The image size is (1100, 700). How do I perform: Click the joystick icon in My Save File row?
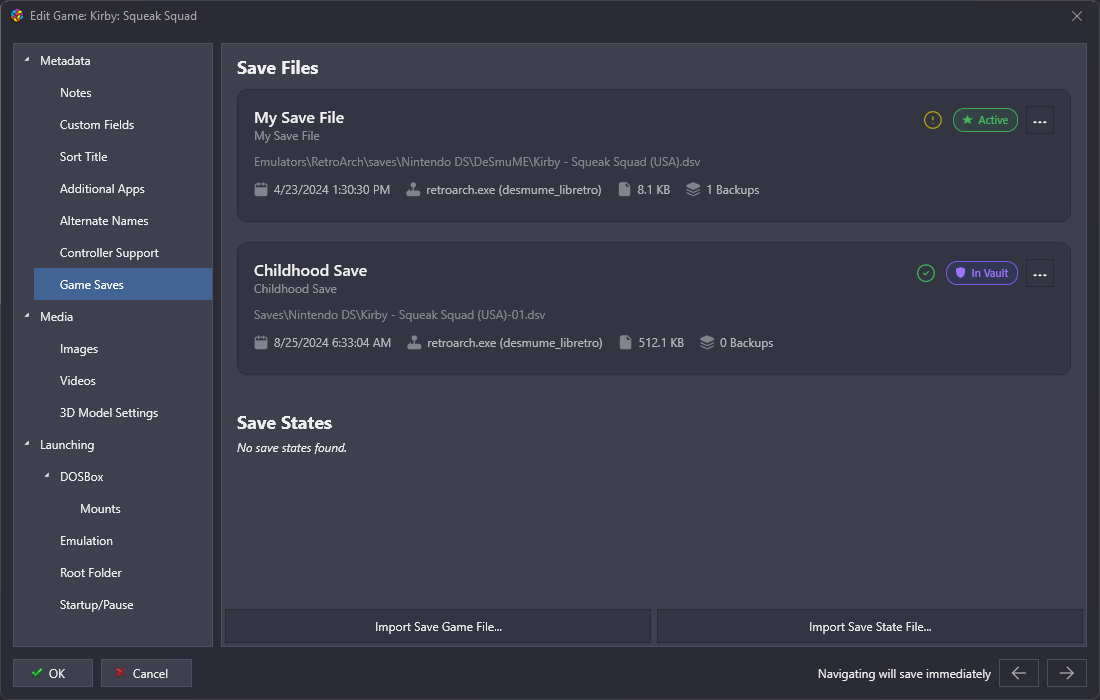point(413,189)
